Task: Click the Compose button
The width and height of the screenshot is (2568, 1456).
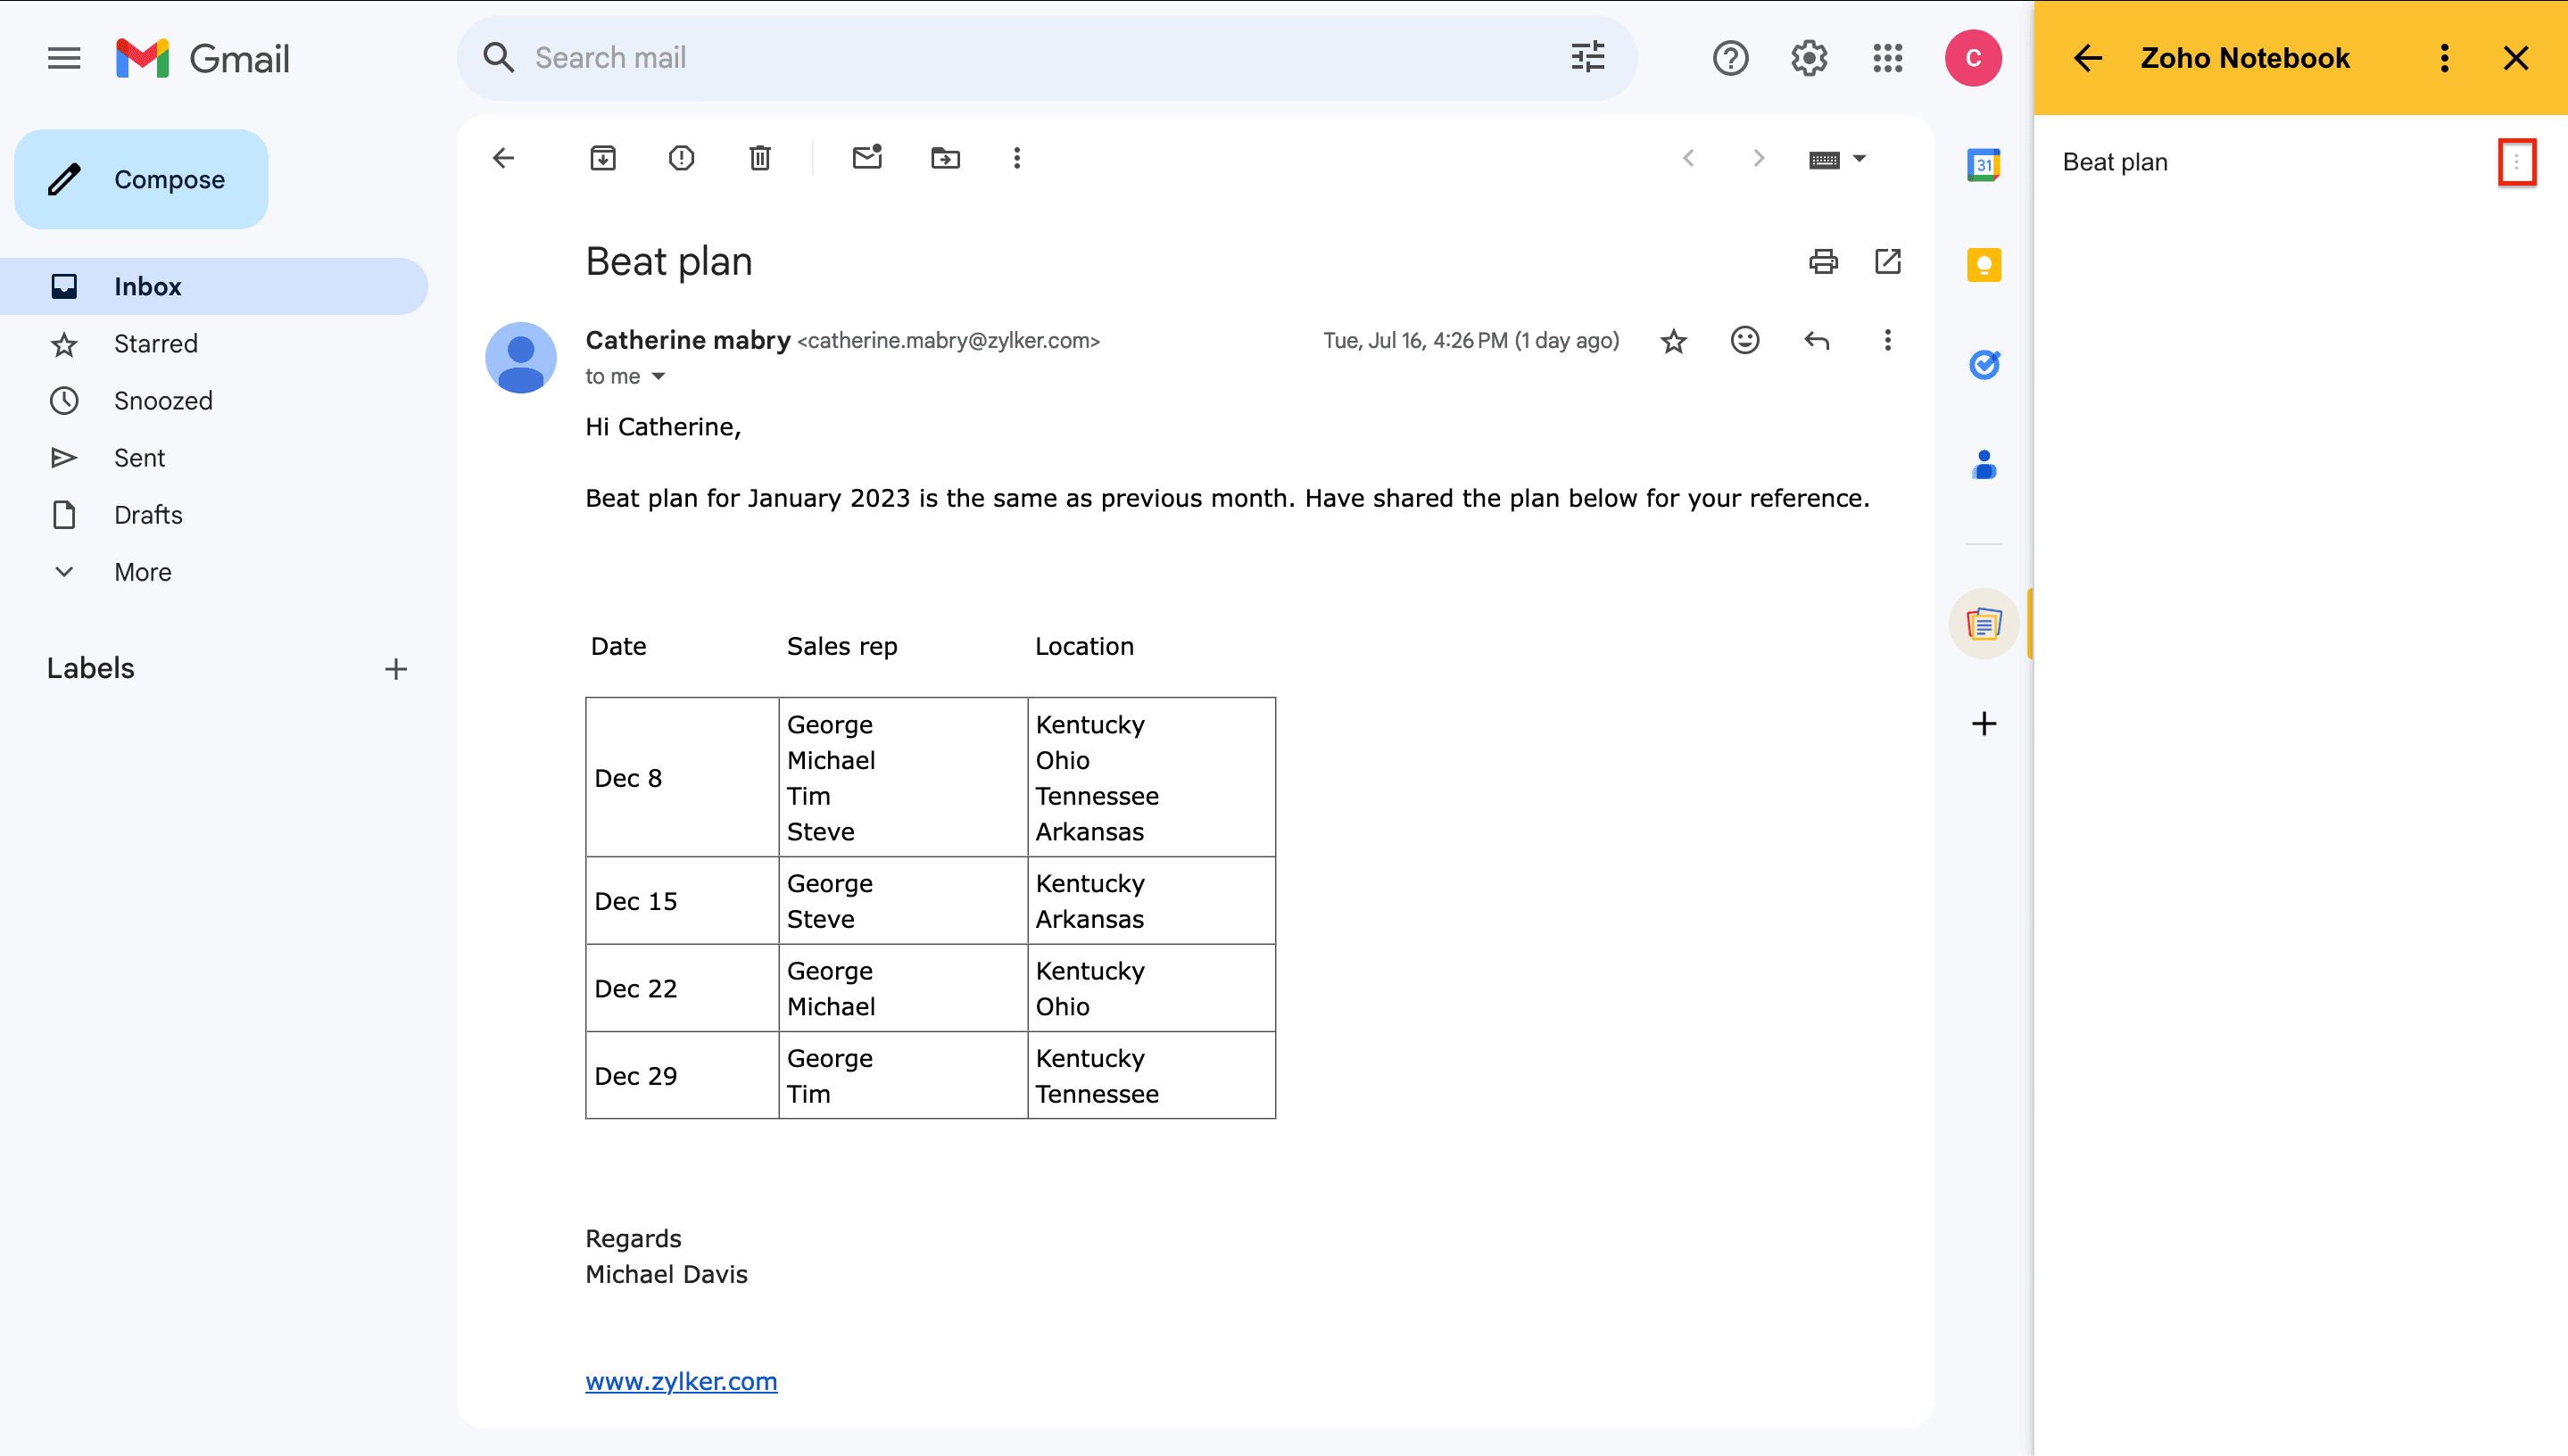Action: pyautogui.click(x=141, y=180)
